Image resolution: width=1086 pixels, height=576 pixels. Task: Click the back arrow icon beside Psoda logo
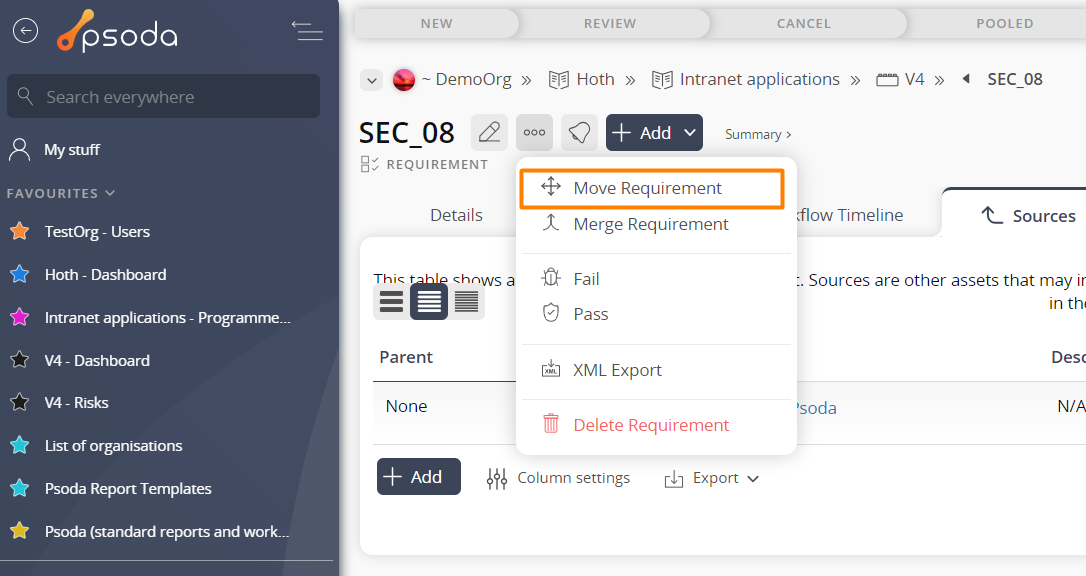(x=25, y=31)
